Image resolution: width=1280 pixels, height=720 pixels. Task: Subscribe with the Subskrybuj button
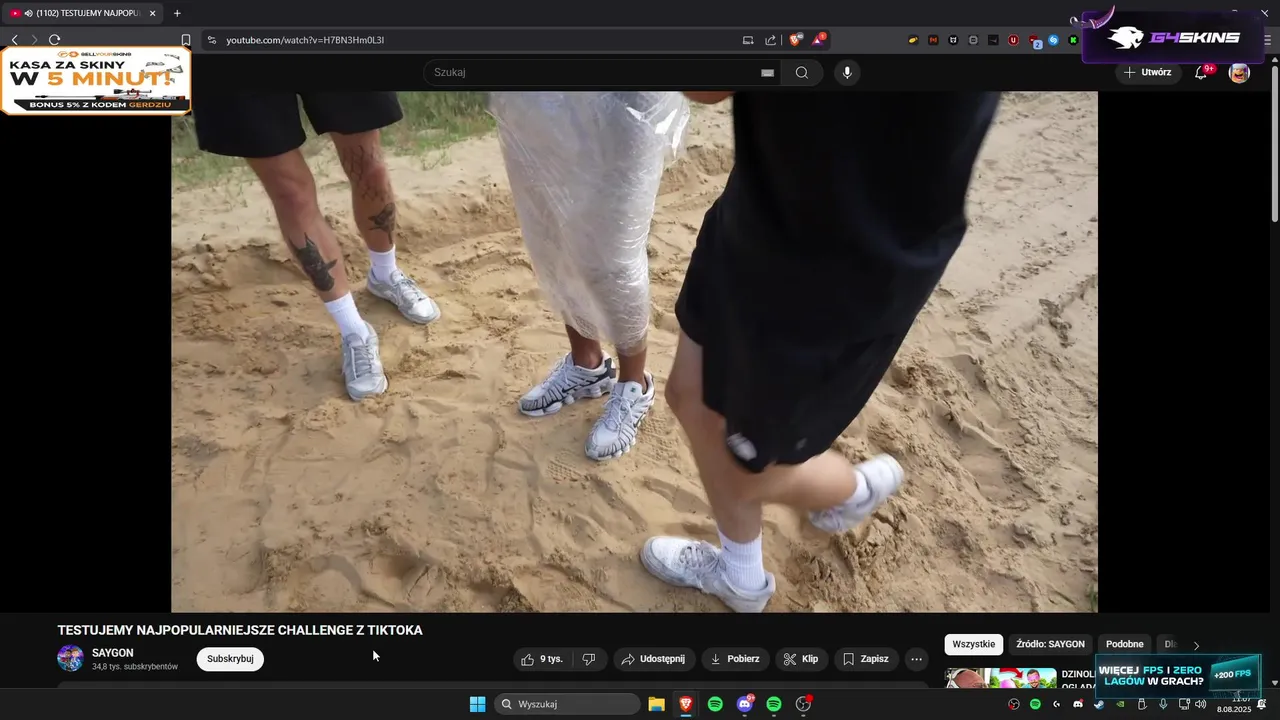(230, 659)
